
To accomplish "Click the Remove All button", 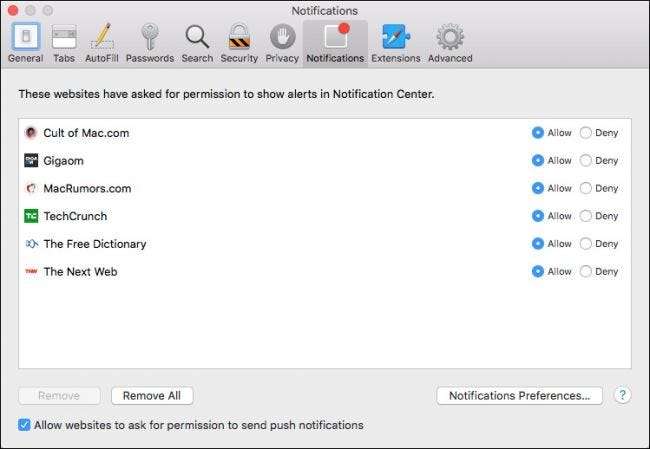I will tap(152, 396).
